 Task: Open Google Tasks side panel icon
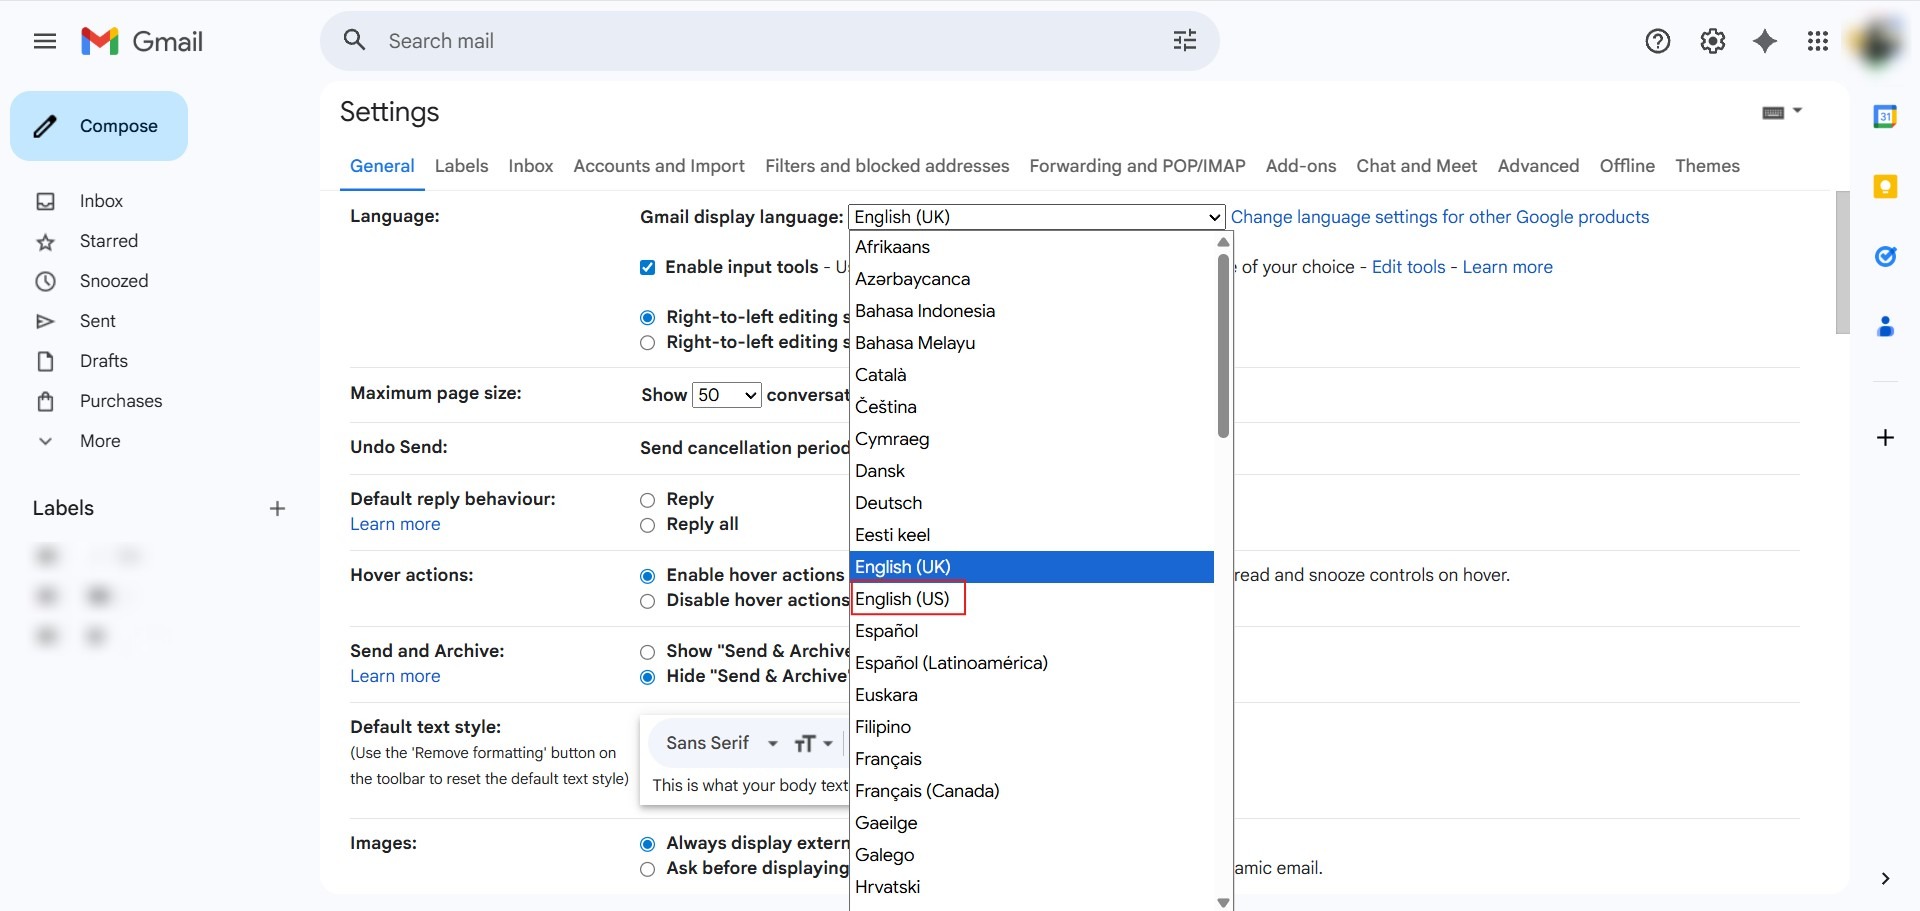click(x=1885, y=257)
